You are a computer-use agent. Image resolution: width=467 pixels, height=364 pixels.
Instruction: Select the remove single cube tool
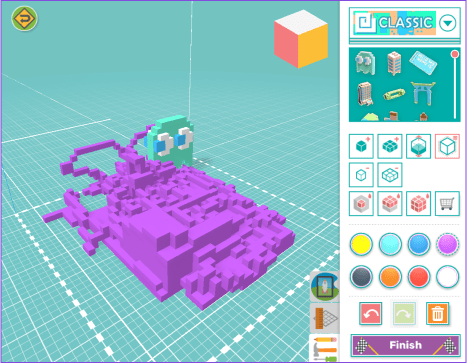point(361,175)
